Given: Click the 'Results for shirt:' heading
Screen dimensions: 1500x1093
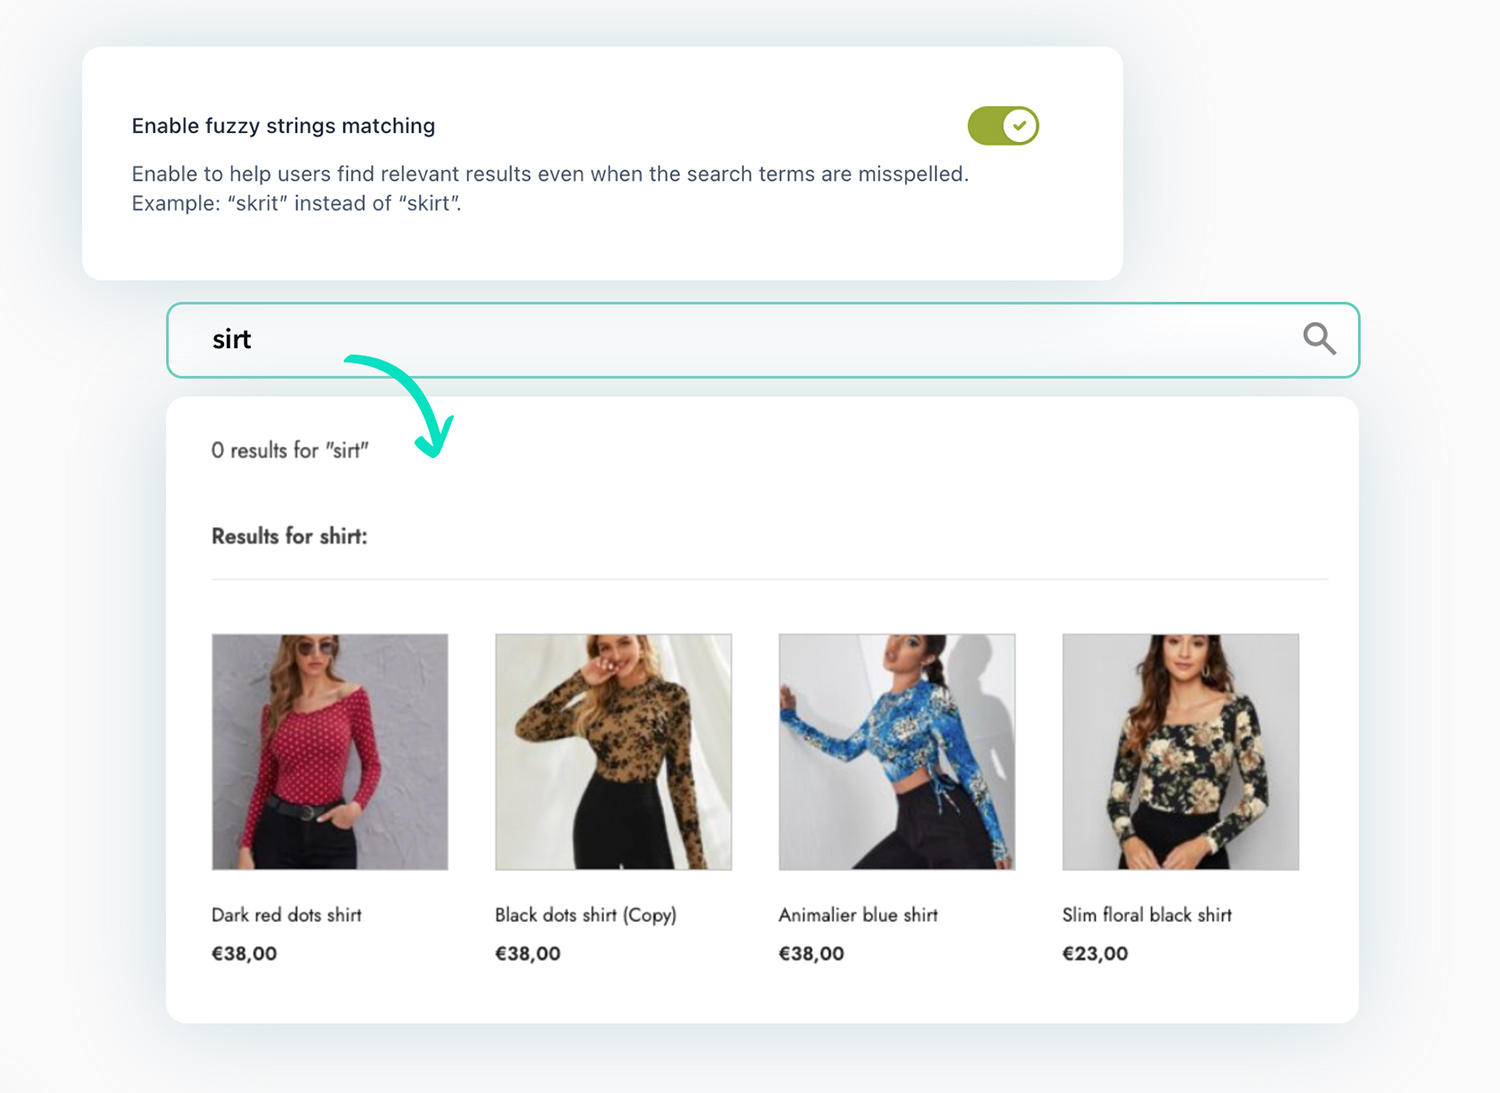Looking at the screenshot, I should tap(290, 536).
